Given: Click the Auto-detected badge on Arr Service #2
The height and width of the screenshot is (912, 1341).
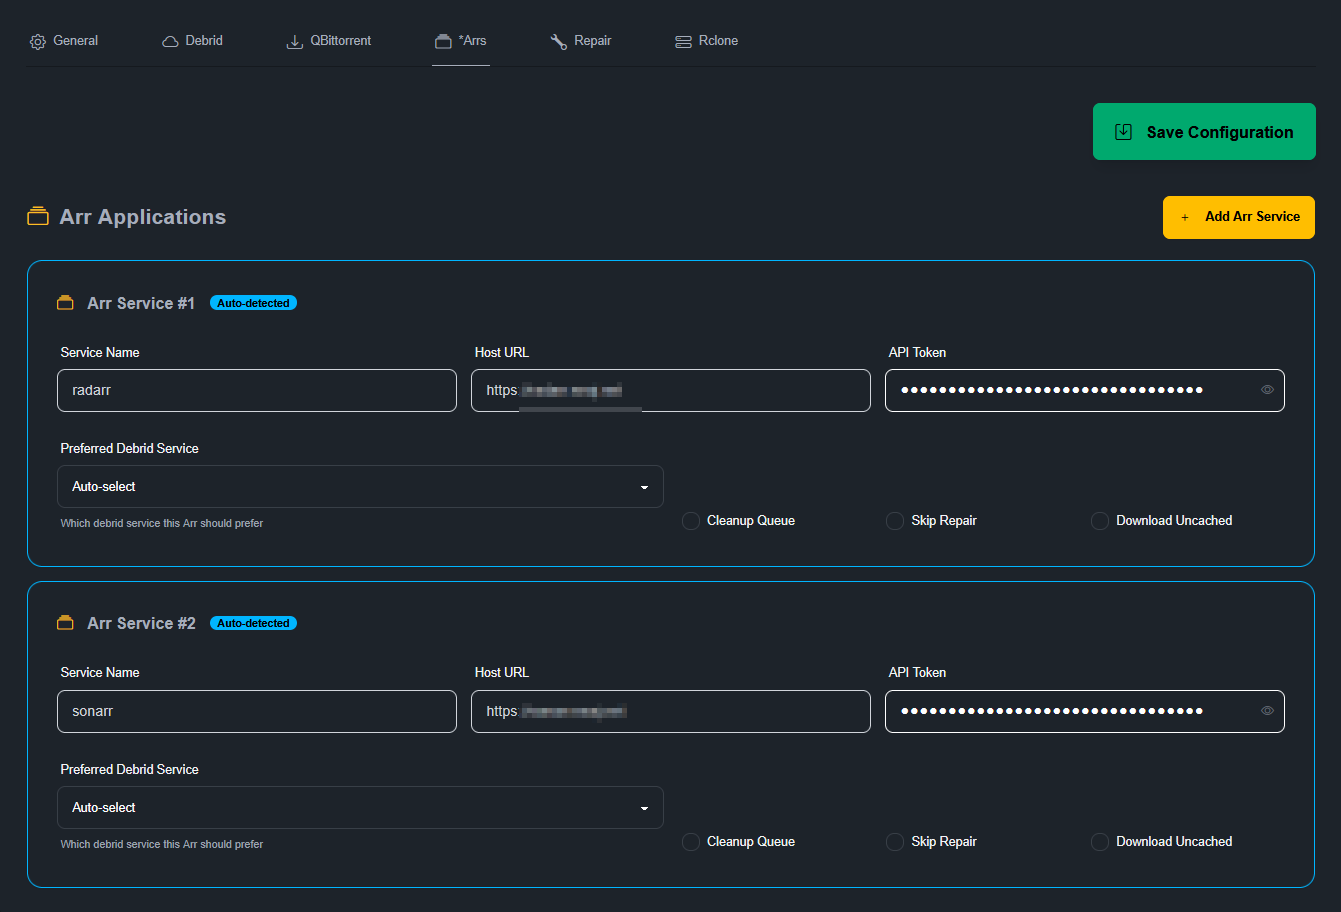Looking at the screenshot, I should click(253, 623).
